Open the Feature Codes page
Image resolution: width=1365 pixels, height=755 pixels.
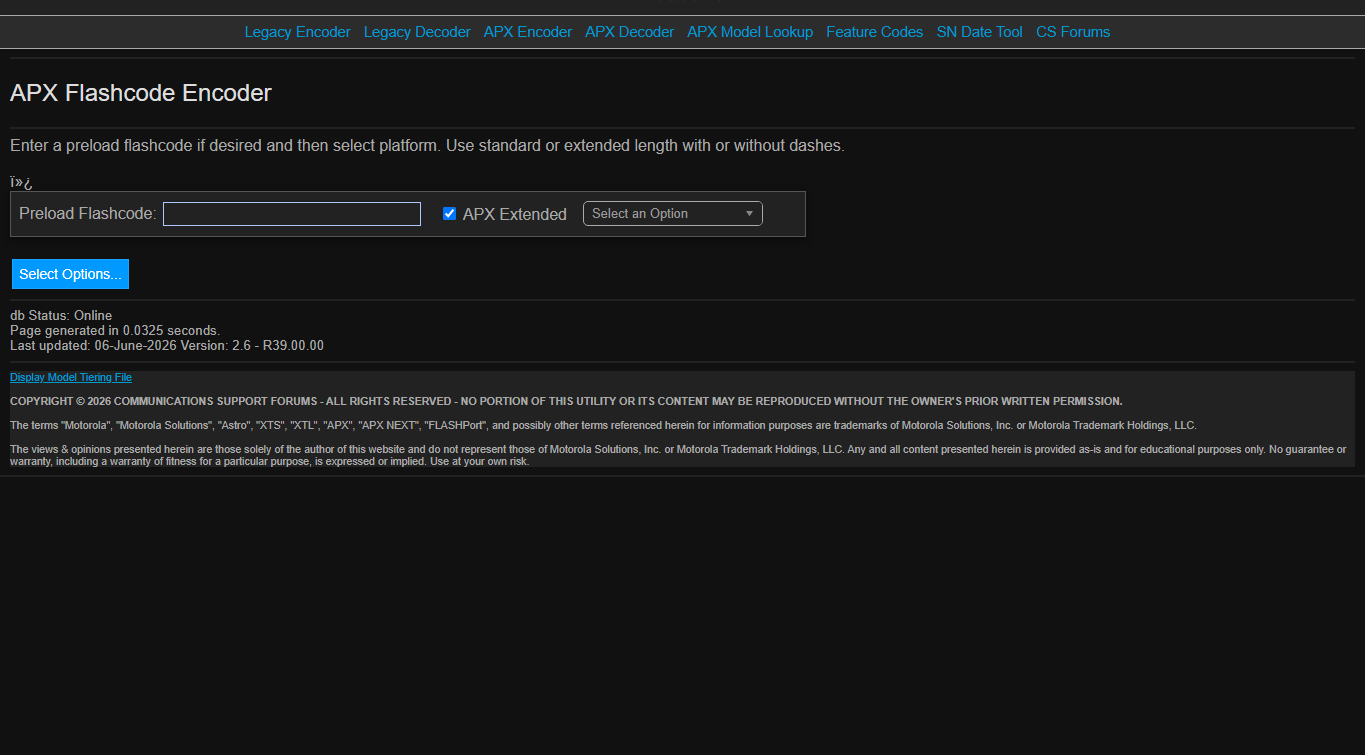tap(875, 32)
